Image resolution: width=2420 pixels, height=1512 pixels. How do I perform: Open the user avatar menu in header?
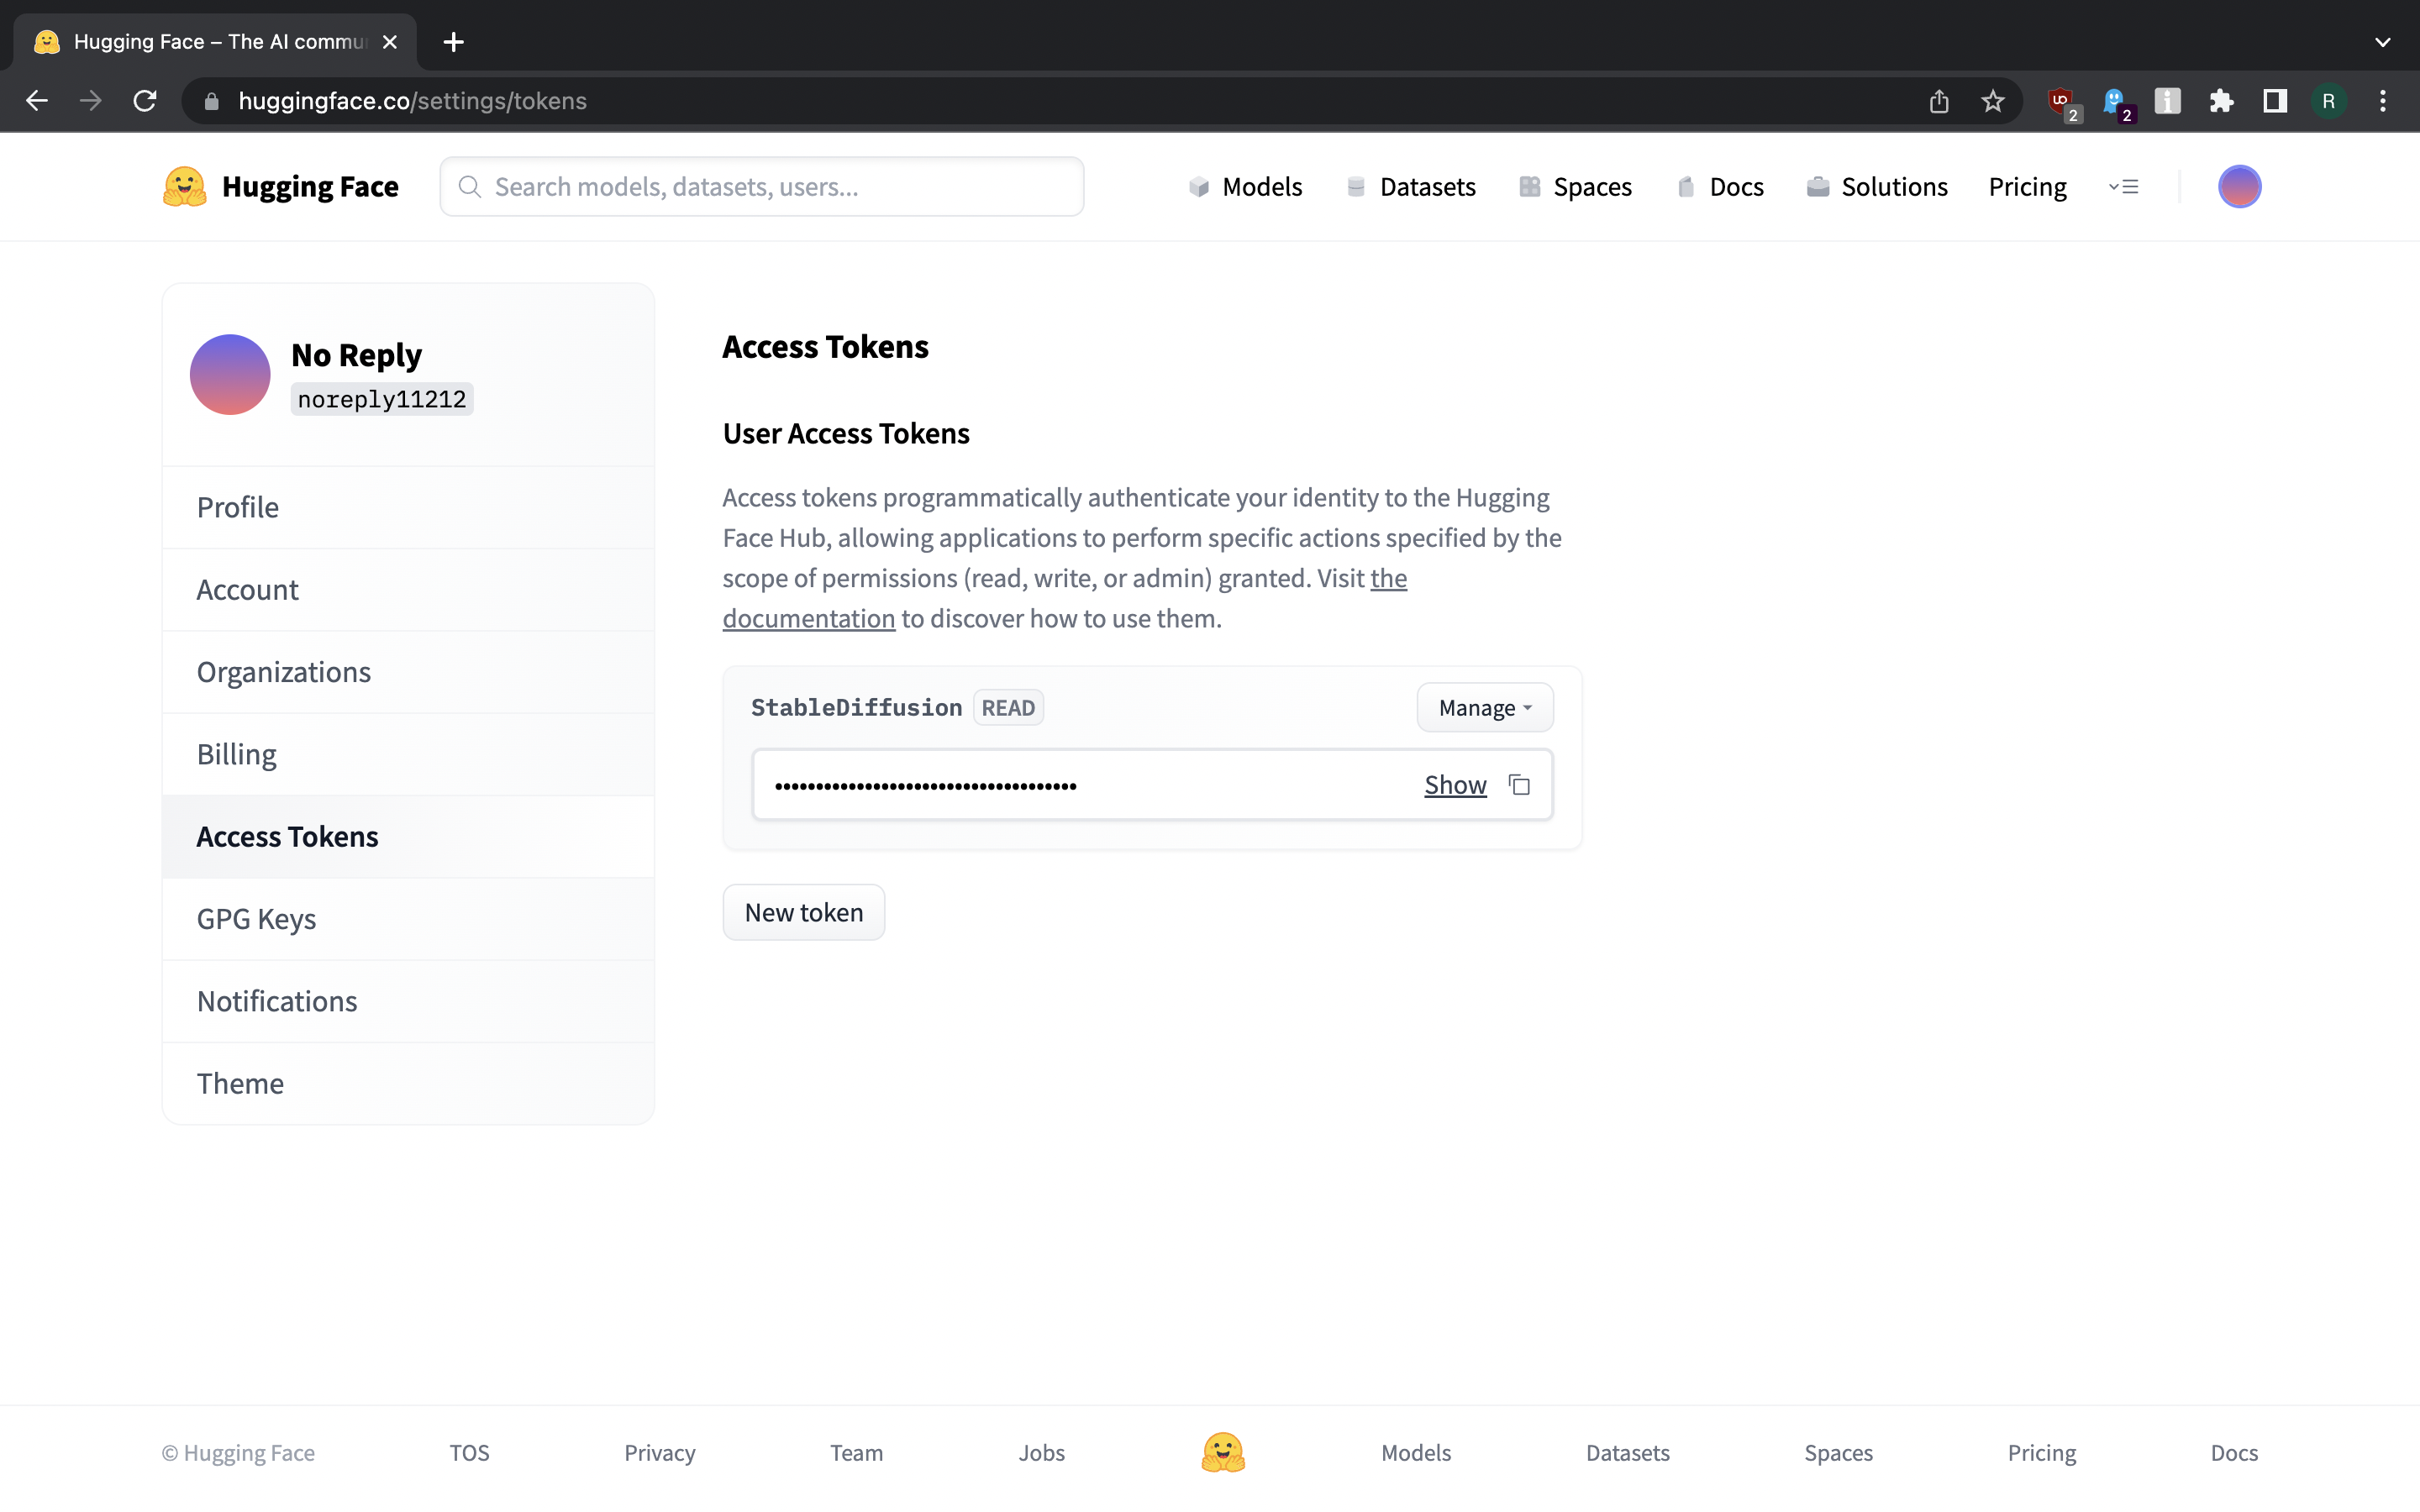coord(2239,187)
